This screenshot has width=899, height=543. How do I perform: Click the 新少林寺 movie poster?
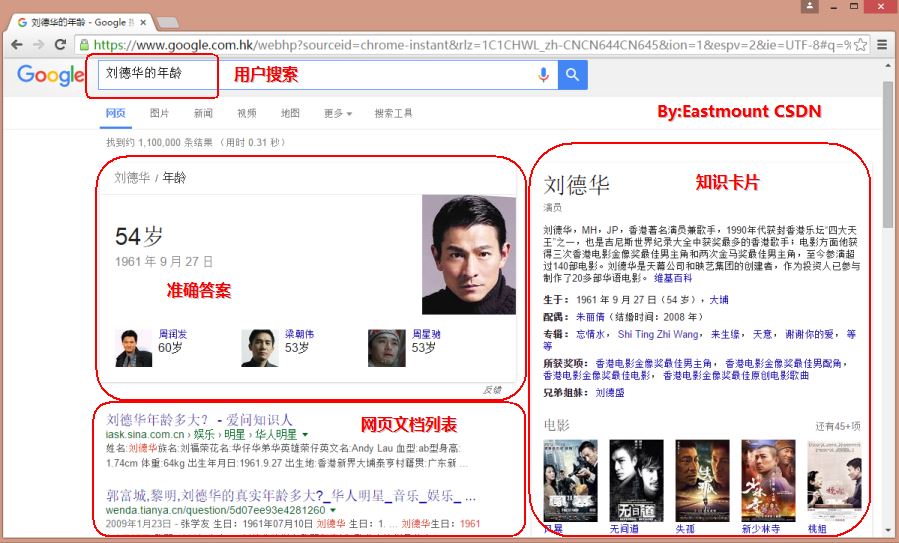point(768,481)
